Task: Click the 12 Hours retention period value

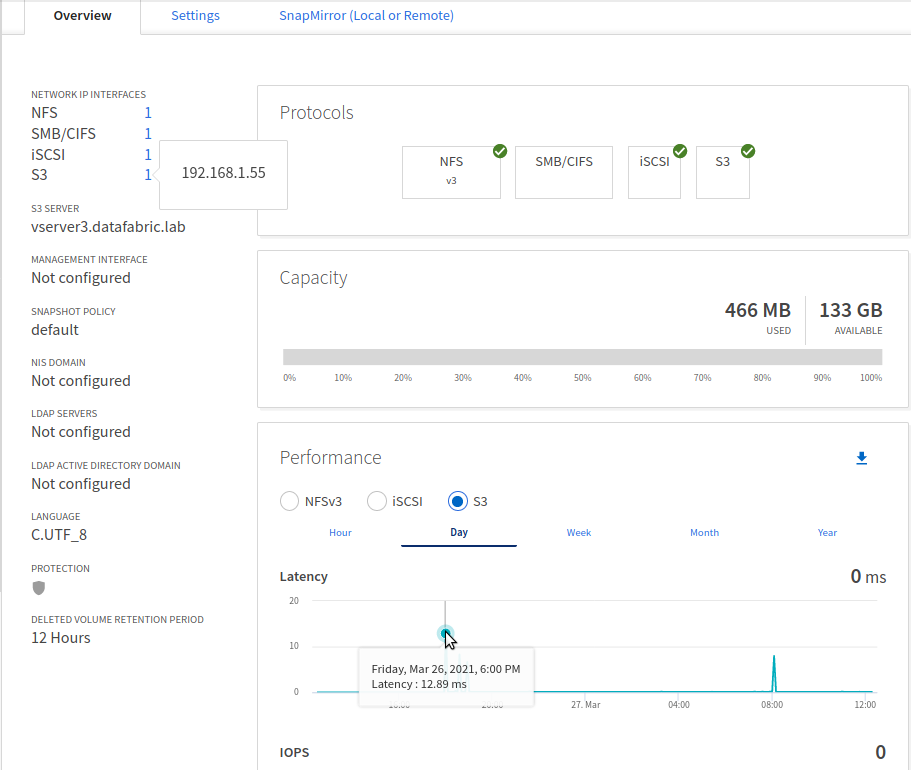Action: 61,638
